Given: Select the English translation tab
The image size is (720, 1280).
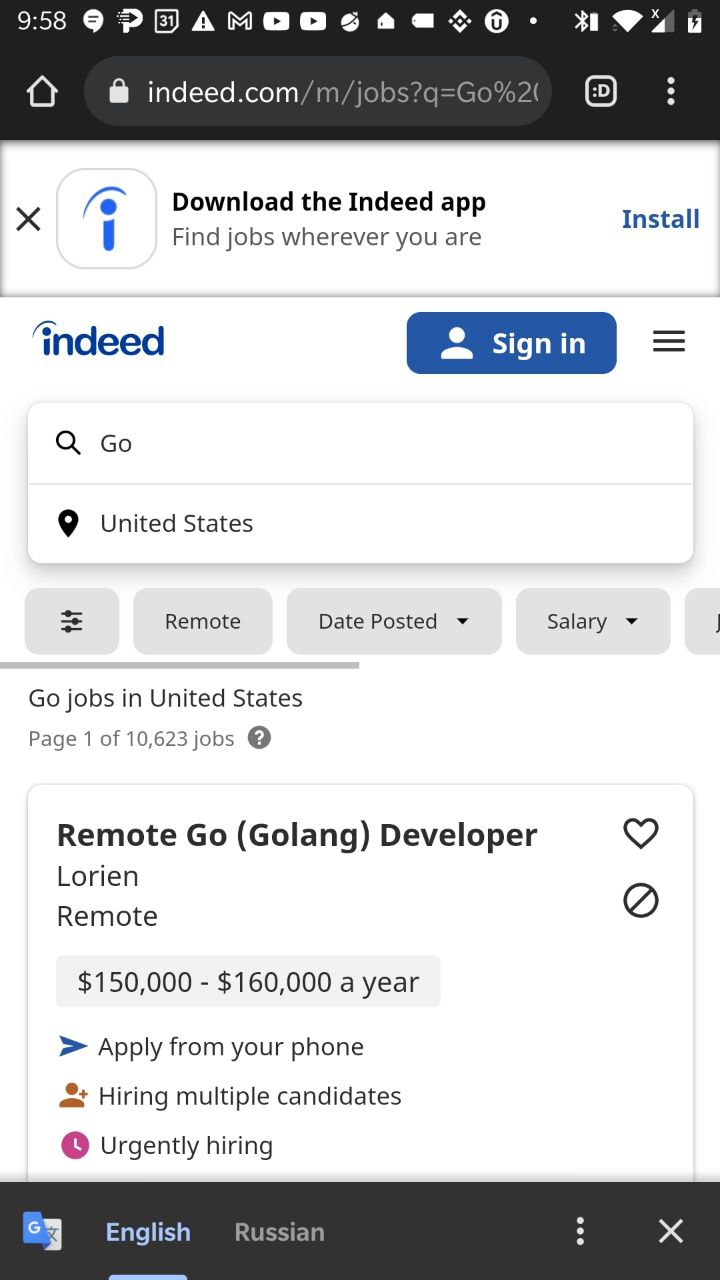Looking at the screenshot, I should click(148, 1232).
